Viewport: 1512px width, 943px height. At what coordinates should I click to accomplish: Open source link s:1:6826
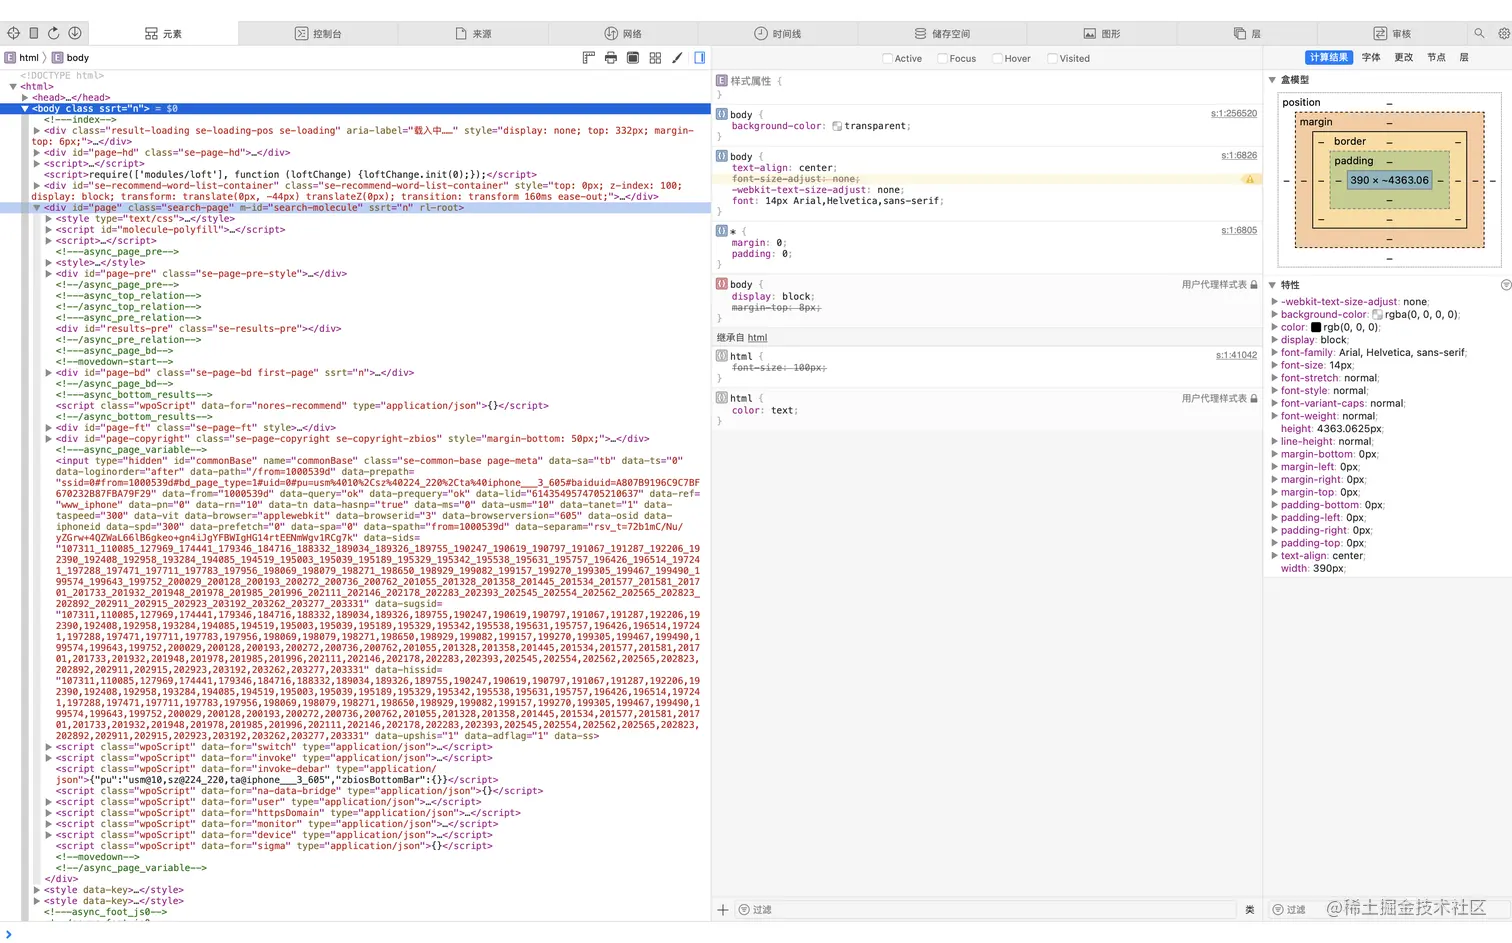(1239, 155)
